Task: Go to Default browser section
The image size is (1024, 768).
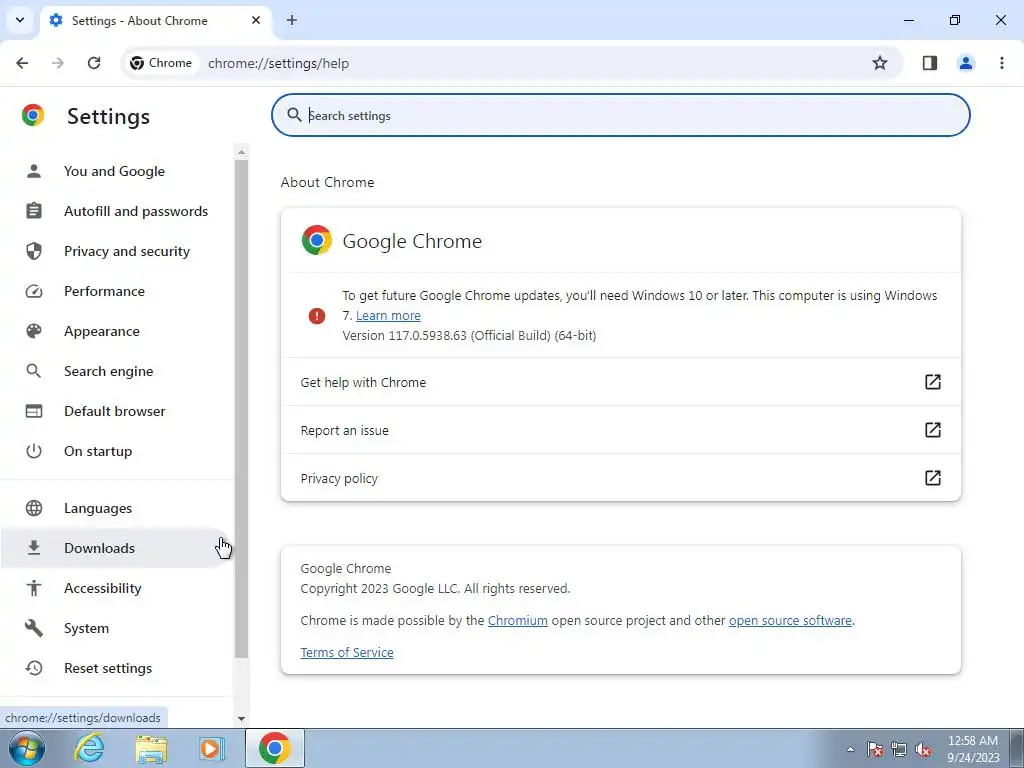Action: click(x=116, y=411)
